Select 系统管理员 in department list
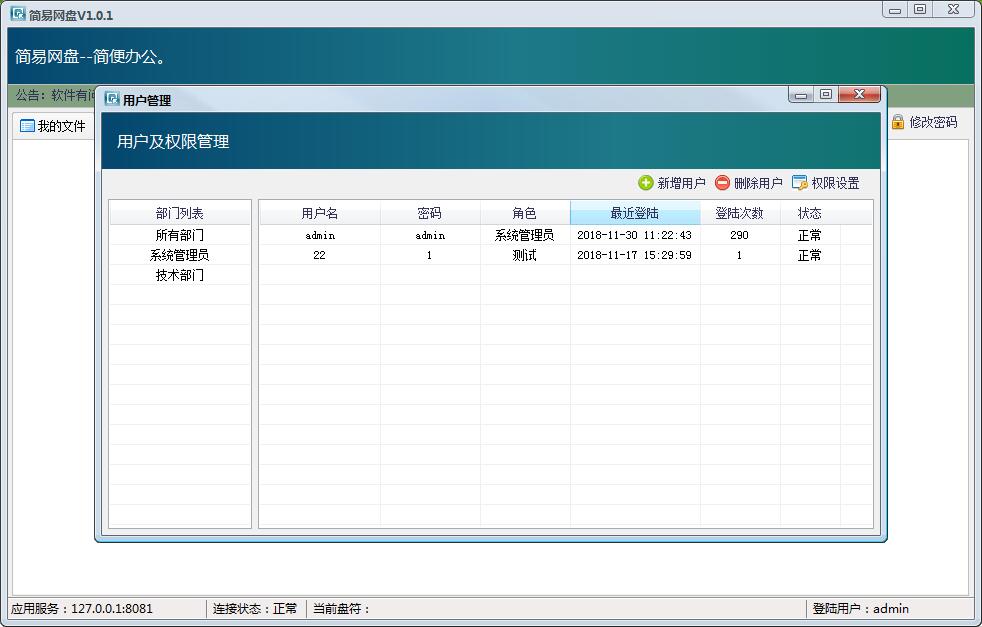 (179, 255)
